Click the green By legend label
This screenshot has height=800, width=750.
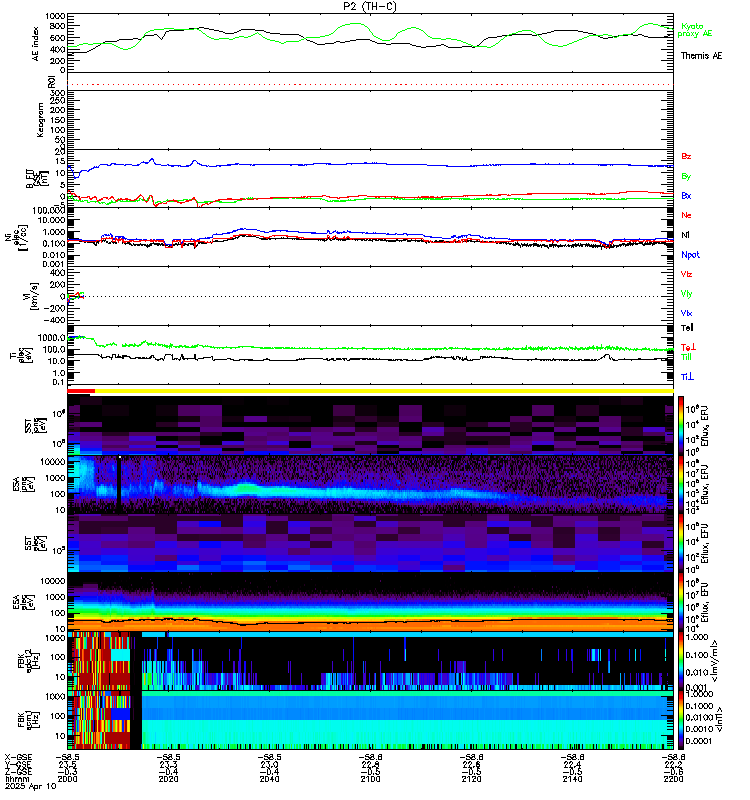686,176
